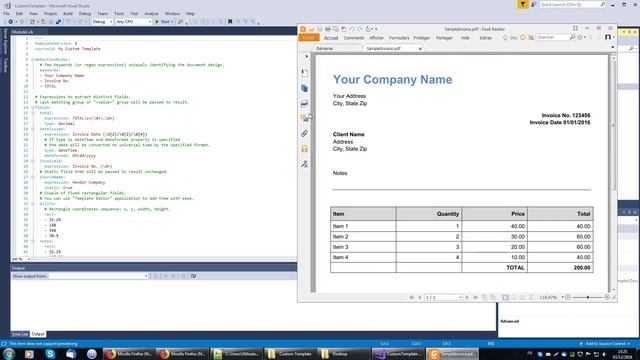
Task: Open the Protéger tab in Foxit Reader
Action: click(422, 38)
